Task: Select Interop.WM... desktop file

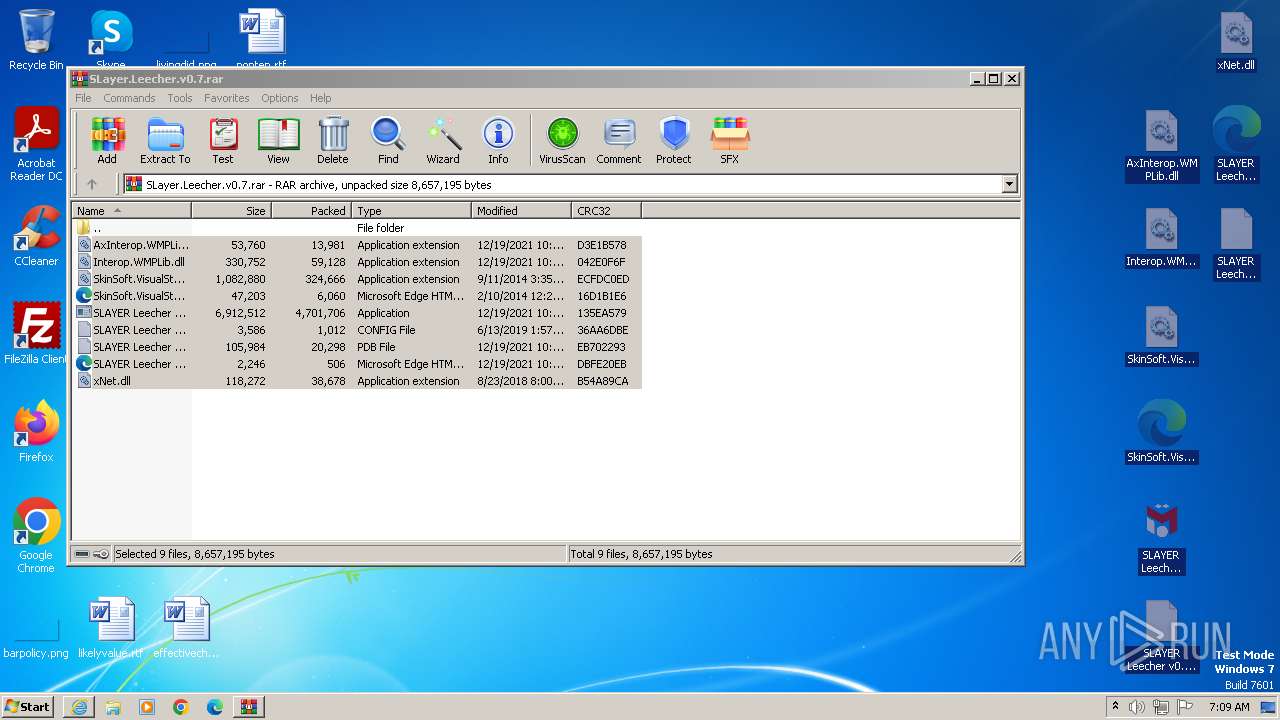Action: (x=1161, y=237)
